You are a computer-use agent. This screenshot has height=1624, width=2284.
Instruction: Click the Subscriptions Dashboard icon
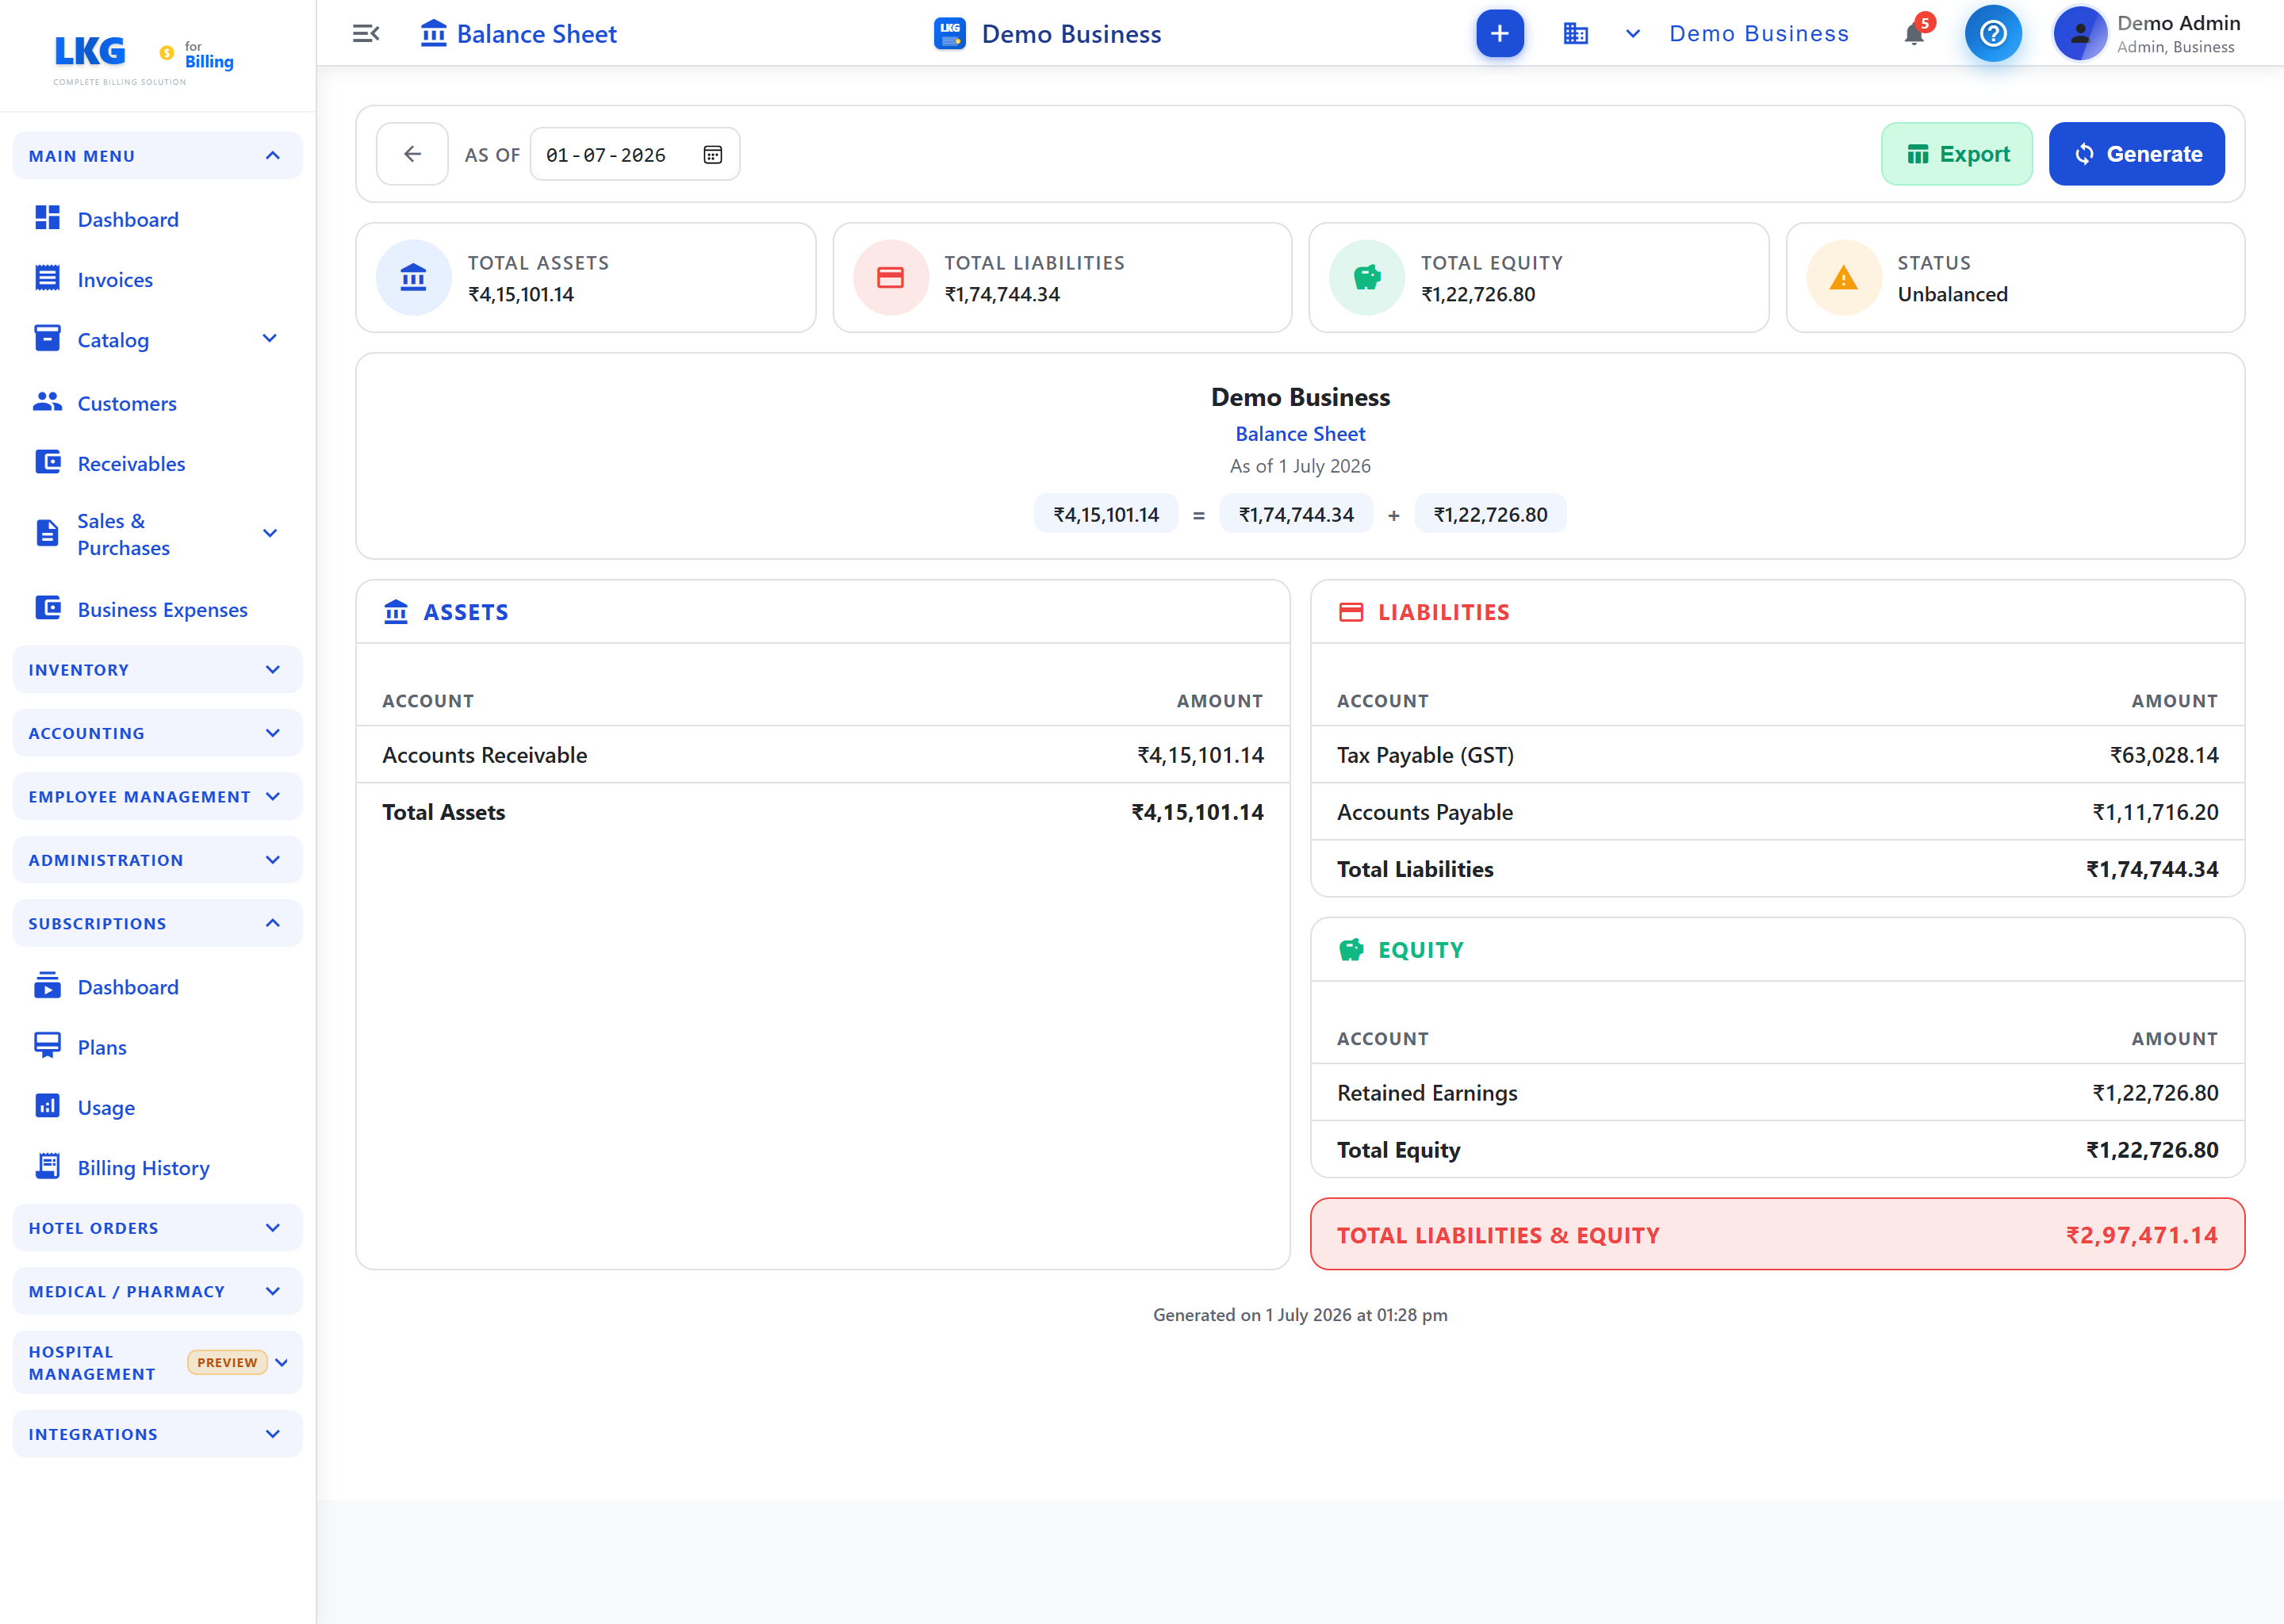pyautogui.click(x=47, y=986)
